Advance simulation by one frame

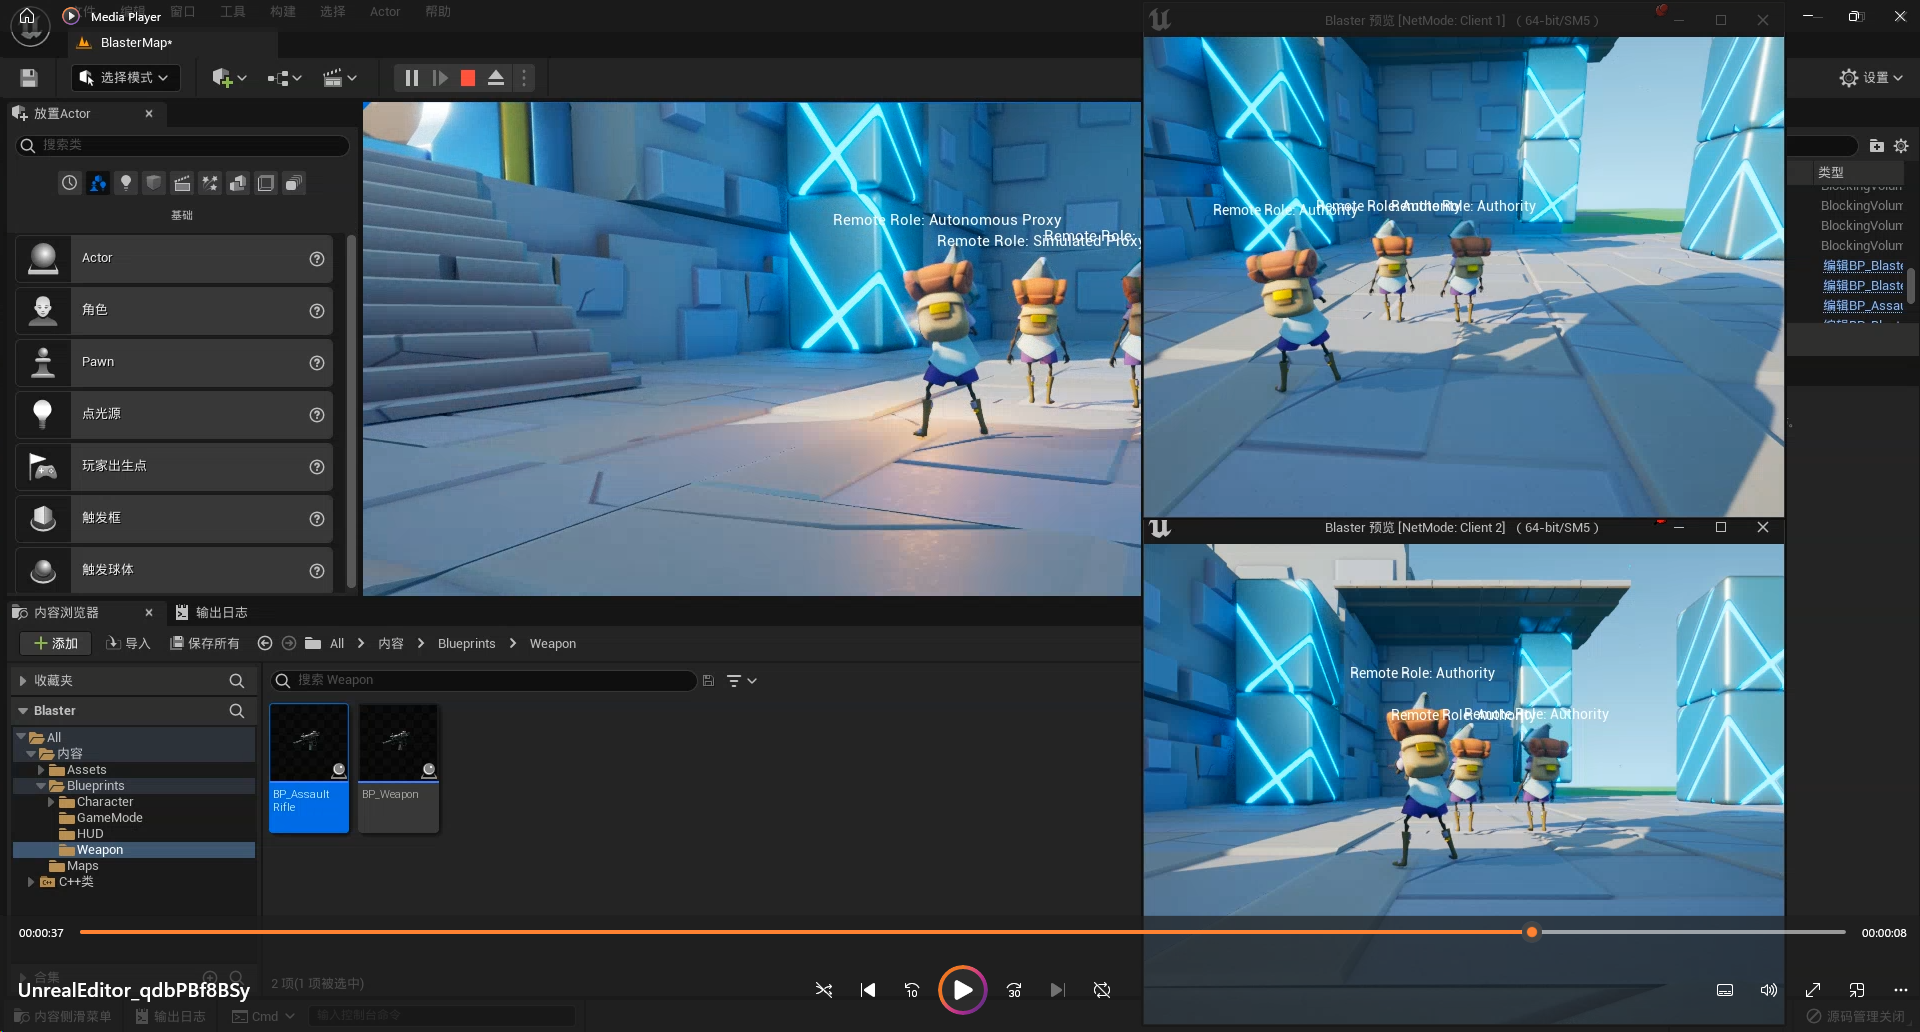tap(440, 78)
